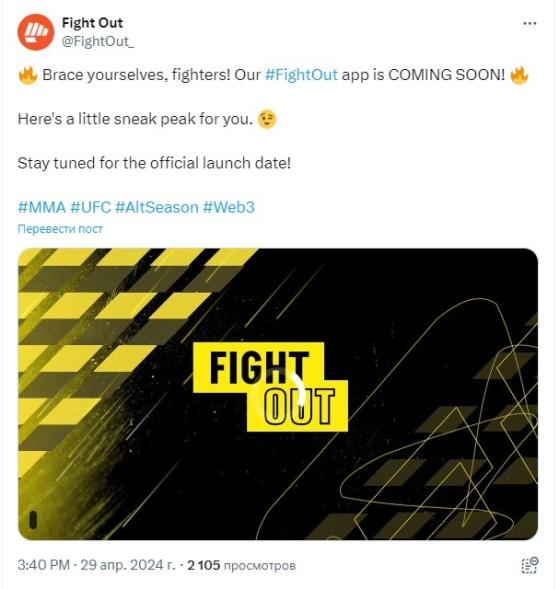Click the fire emoji before Brace yourselves
The height and width of the screenshot is (589, 559).
coord(28,75)
